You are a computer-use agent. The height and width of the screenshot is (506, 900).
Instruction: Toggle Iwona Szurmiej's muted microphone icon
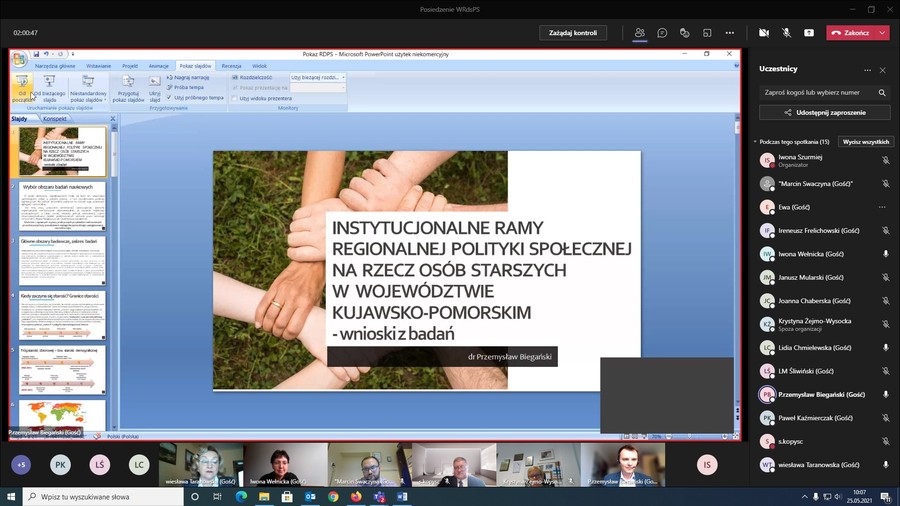(885, 160)
